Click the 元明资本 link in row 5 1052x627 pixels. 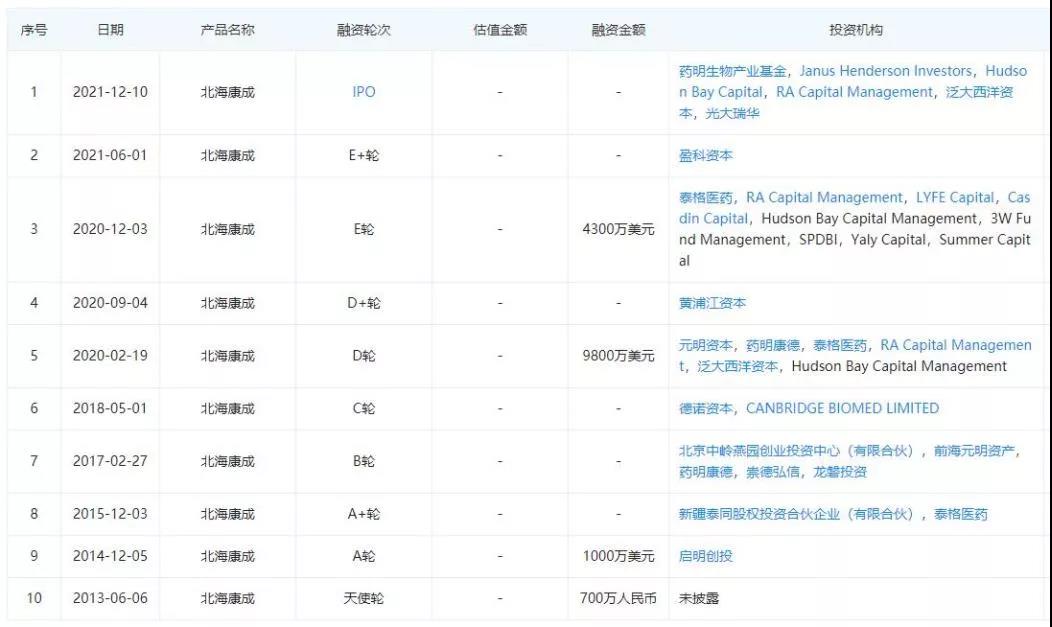[x=706, y=344]
